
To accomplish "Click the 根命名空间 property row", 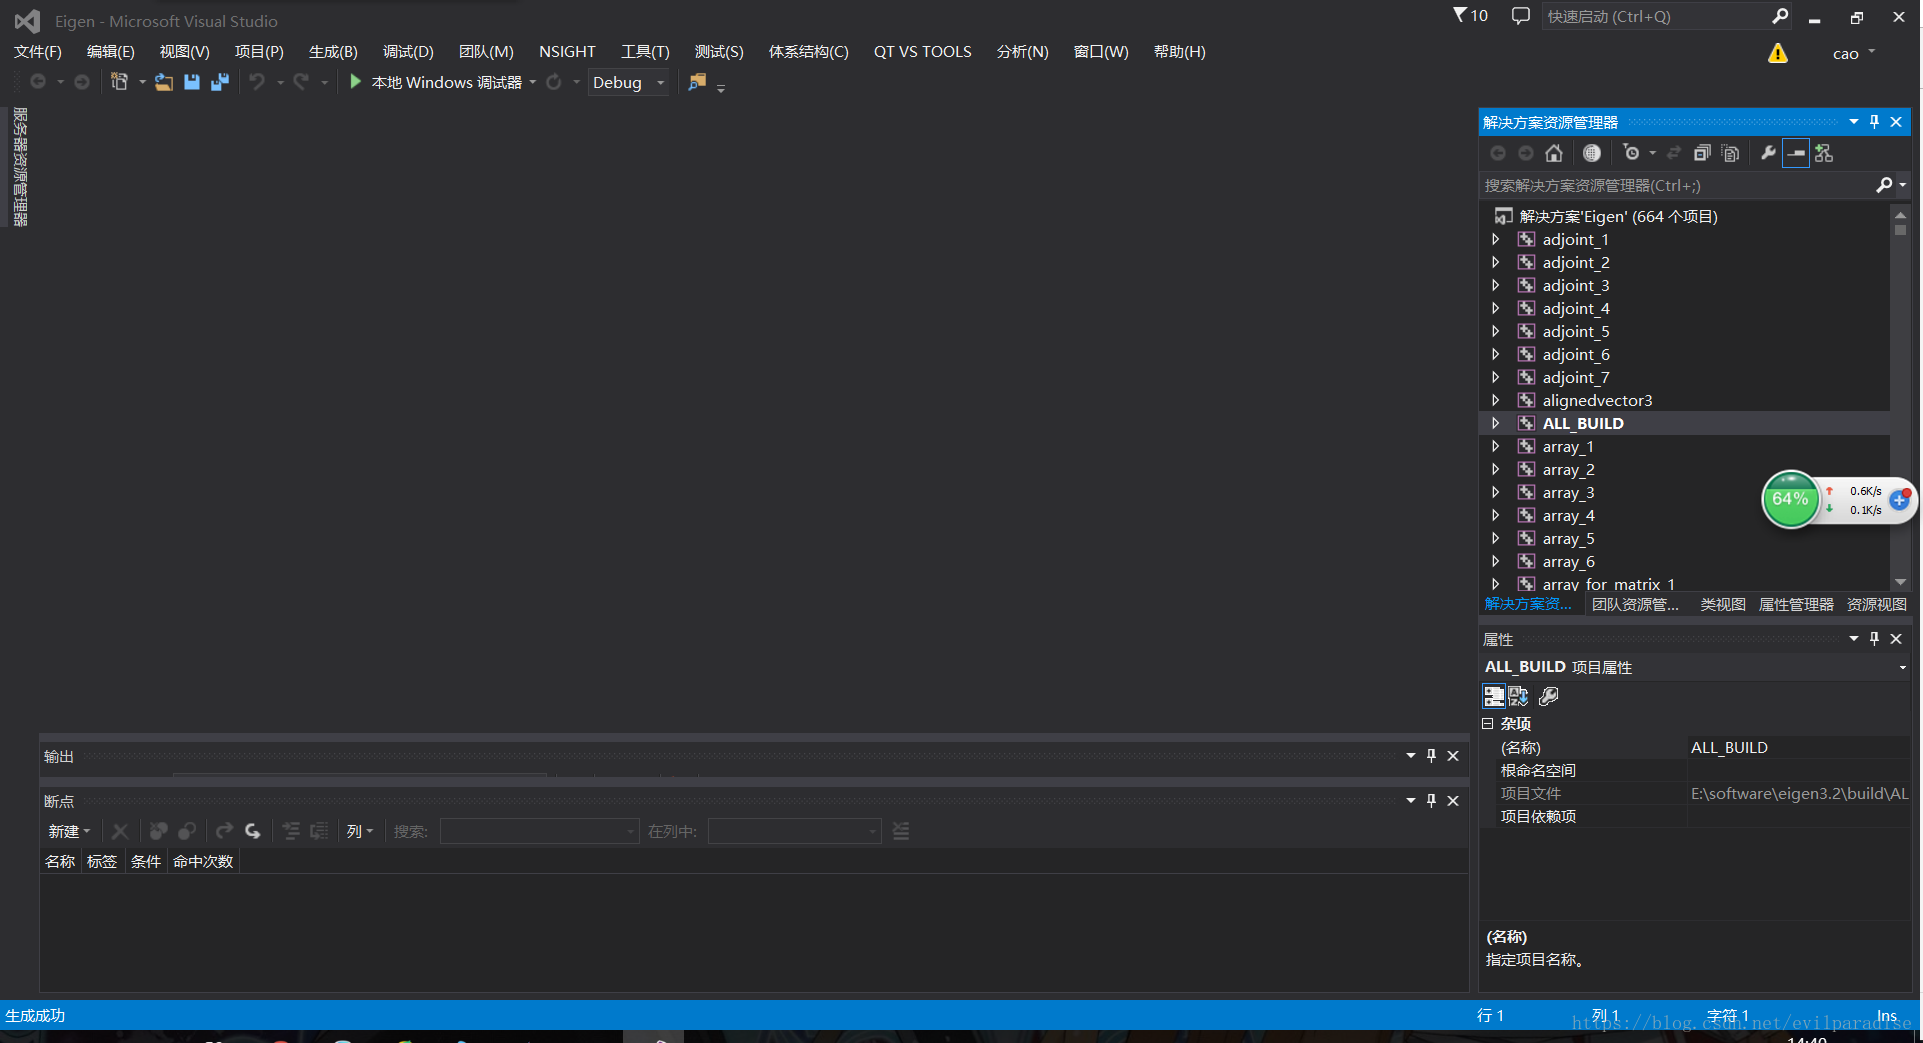I will click(x=1695, y=770).
